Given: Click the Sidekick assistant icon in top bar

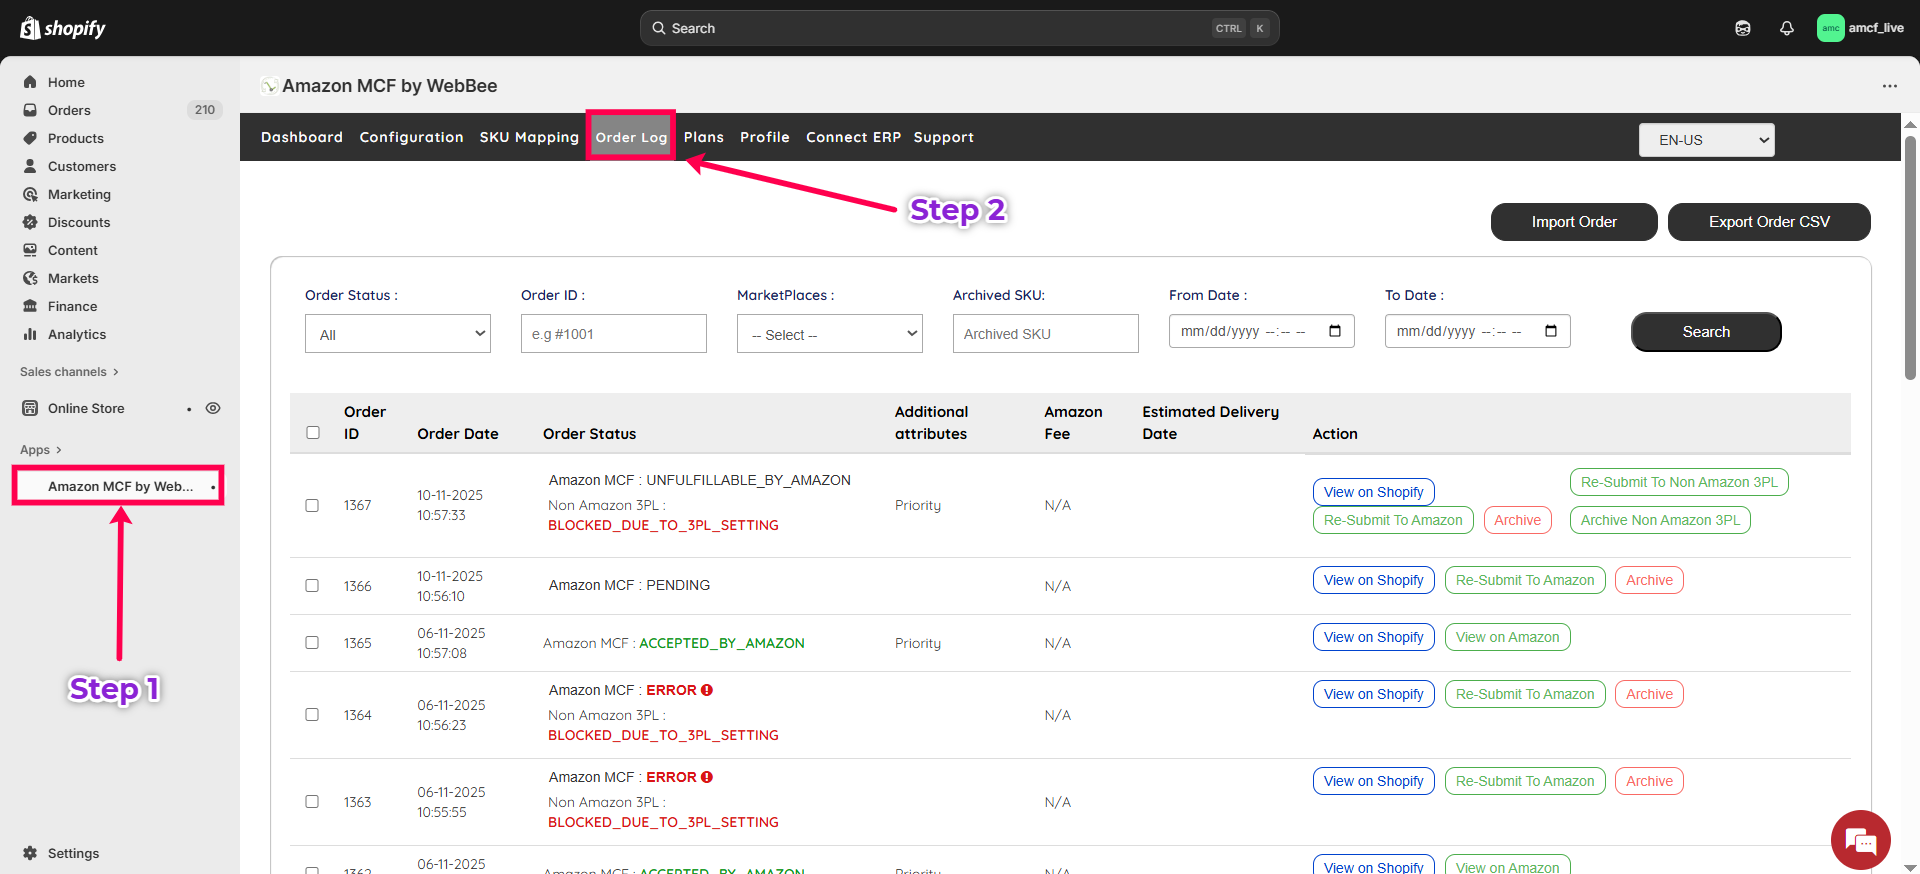Looking at the screenshot, I should tap(1742, 28).
